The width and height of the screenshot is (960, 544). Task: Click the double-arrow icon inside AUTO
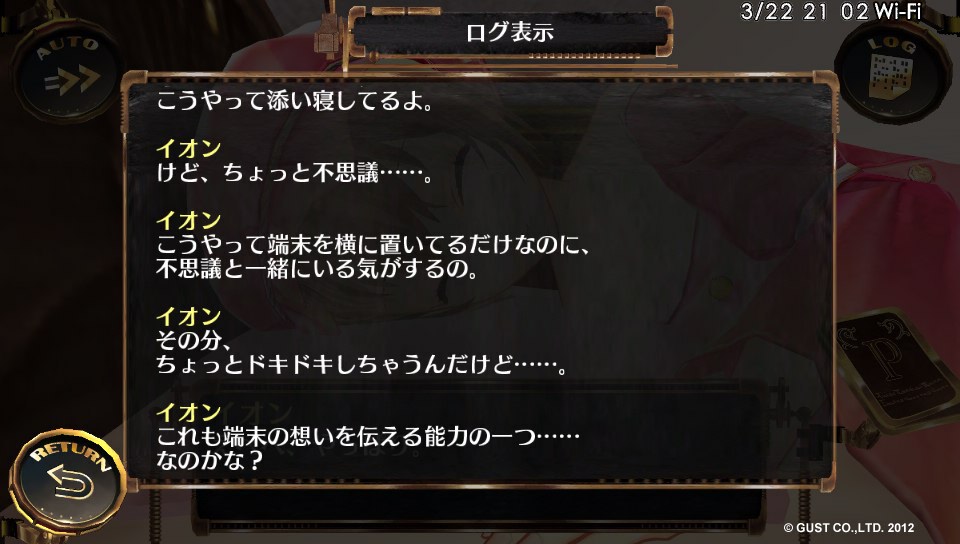tap(72, 80)
